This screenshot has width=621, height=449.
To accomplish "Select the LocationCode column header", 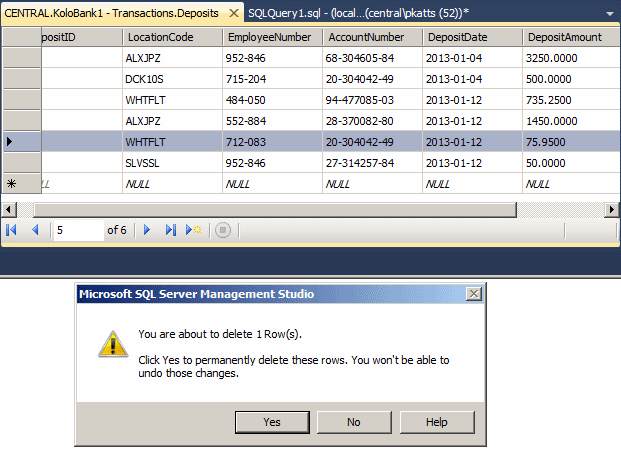I will pyautogui.click(x=172, y=37).
